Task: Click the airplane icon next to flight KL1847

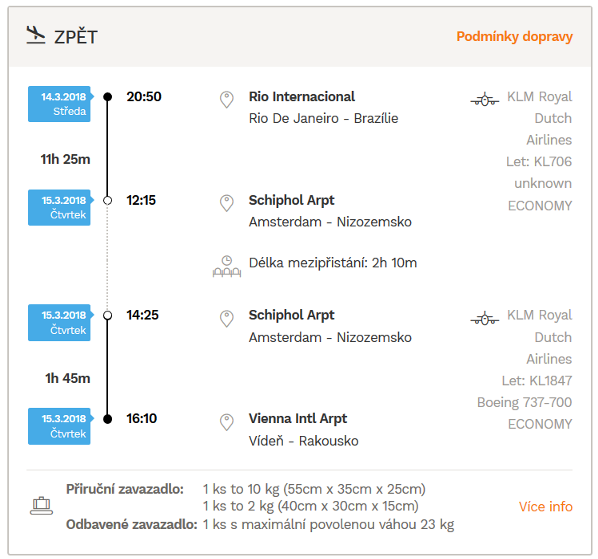Action: point(485,318)
